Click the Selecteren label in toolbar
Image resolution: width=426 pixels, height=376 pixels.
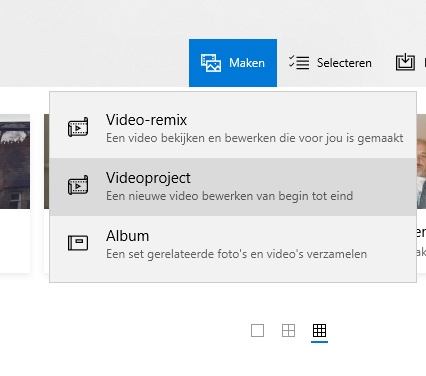[x=344, y=63]
